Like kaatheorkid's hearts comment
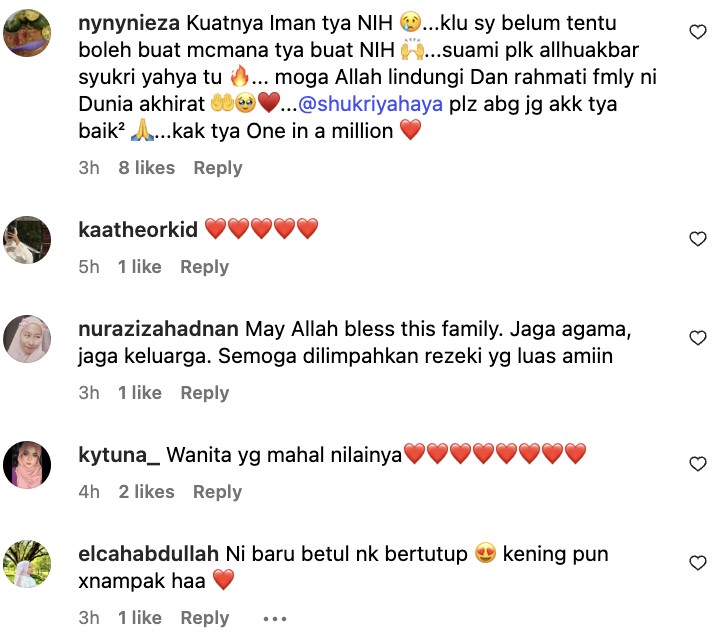This screenshot has height=636, width=722. pyautogui.click(x=698, y=238)
